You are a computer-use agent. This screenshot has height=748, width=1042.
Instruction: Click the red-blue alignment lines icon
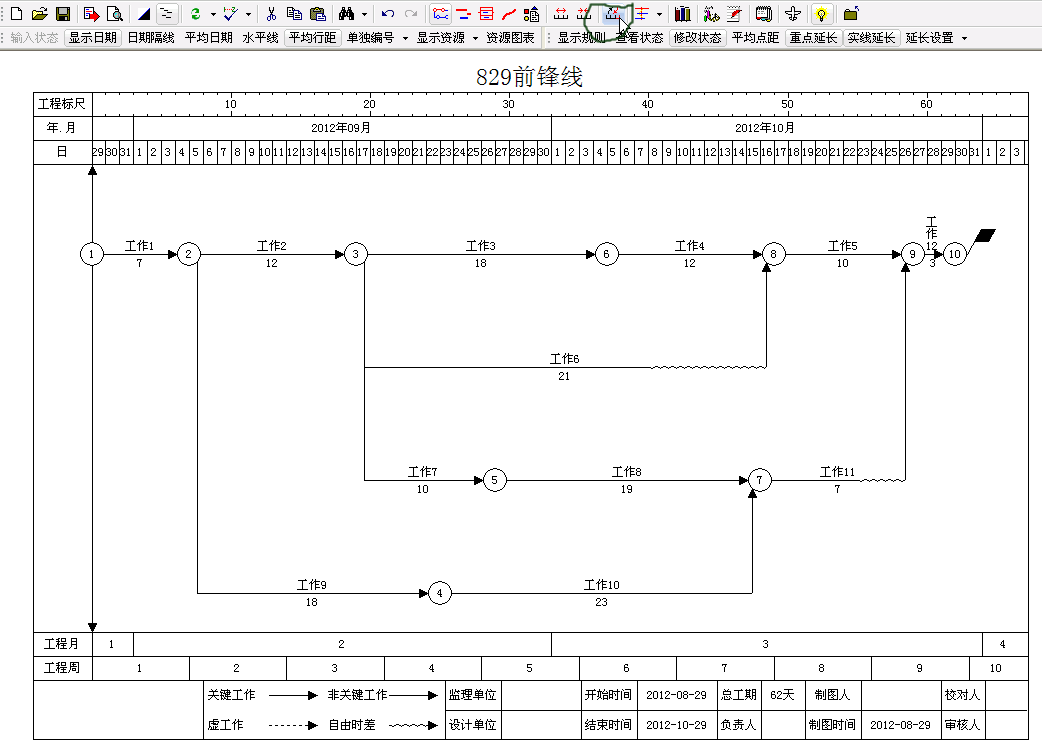click(641, 13)
